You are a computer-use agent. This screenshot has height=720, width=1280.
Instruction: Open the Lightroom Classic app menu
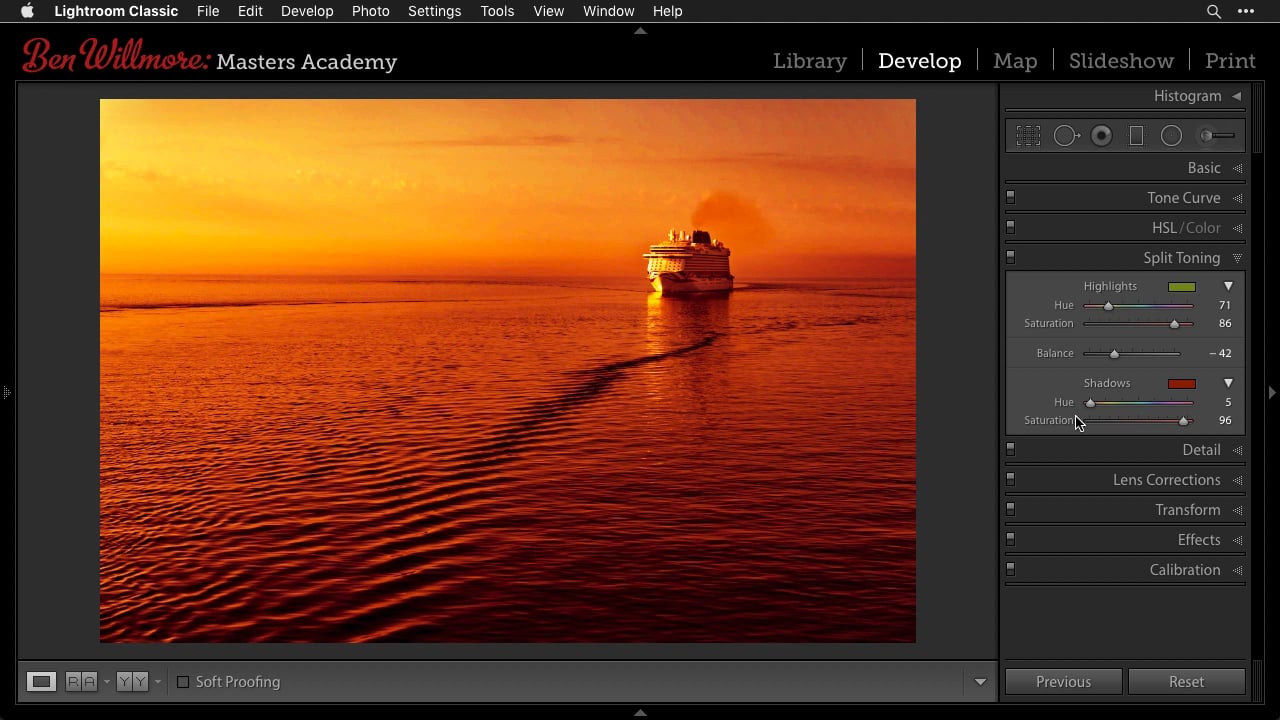(x=116, y=11)
